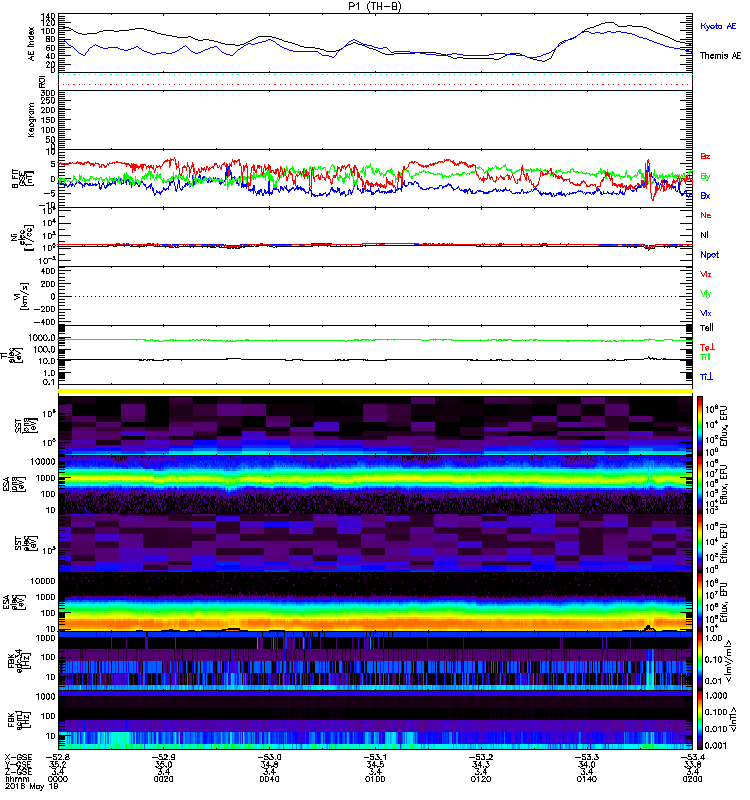Click the blue velocity legend label below Viy

[x=706, y=313]
